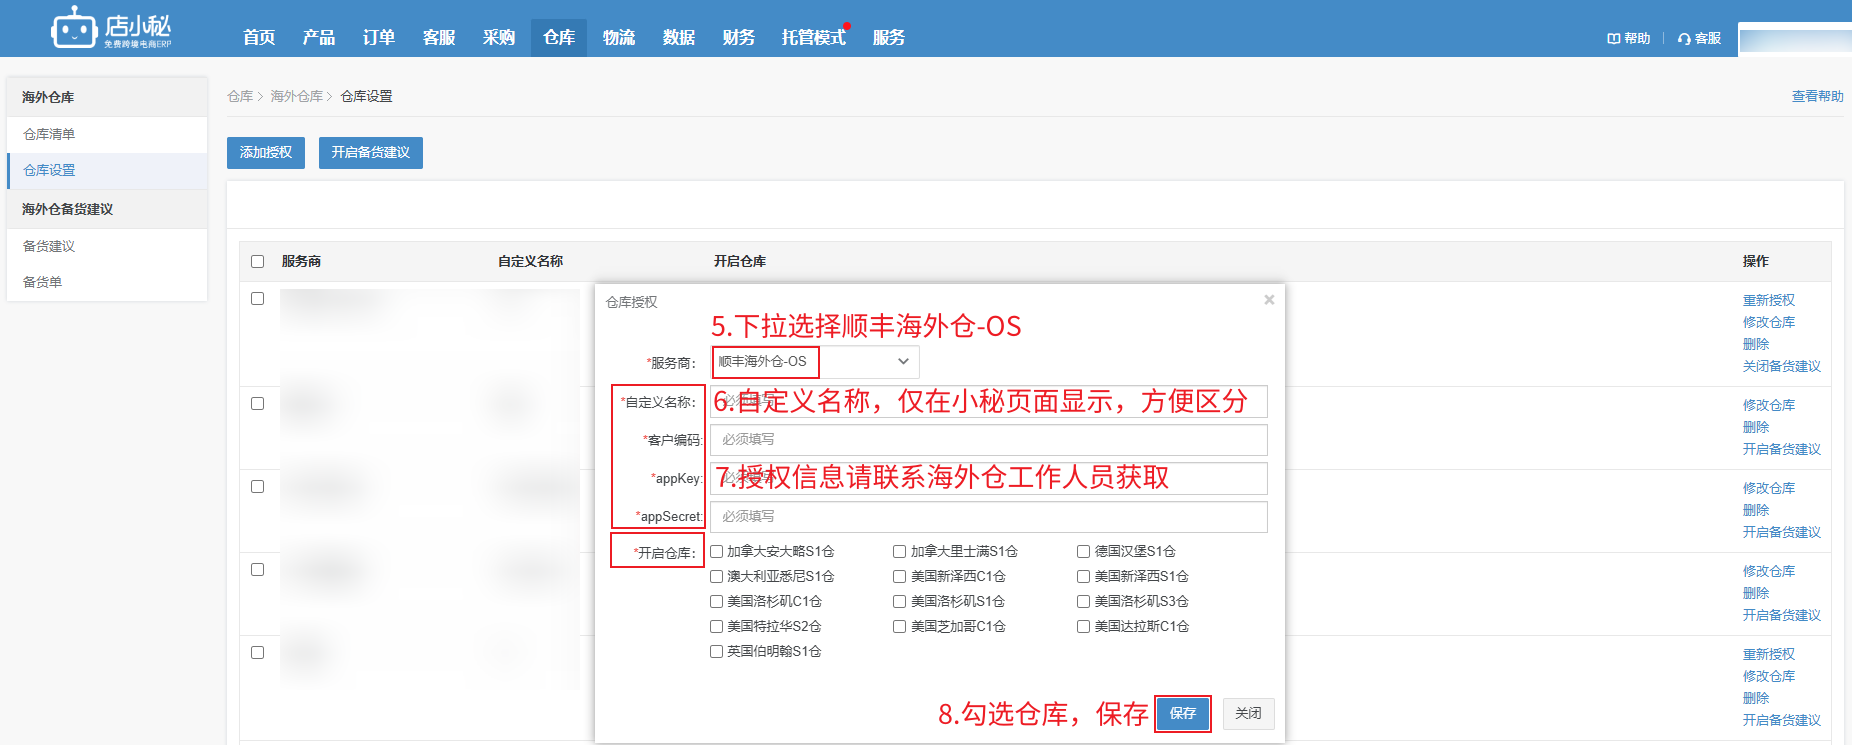Click 开启备货建议 in the second row
Image resolution: width=1852 pixels, height=745 pixels.
(x=1782, y=449)
